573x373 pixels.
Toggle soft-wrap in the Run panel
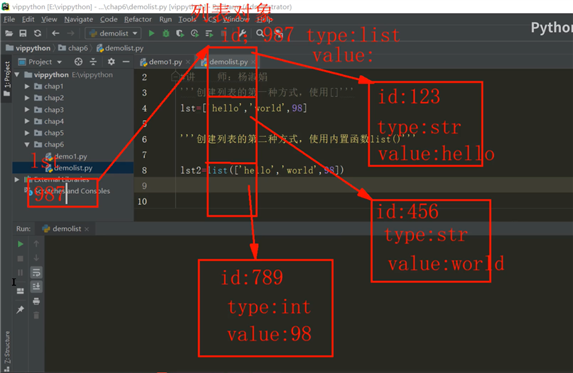pyautogui.click(x=36, y=273)
